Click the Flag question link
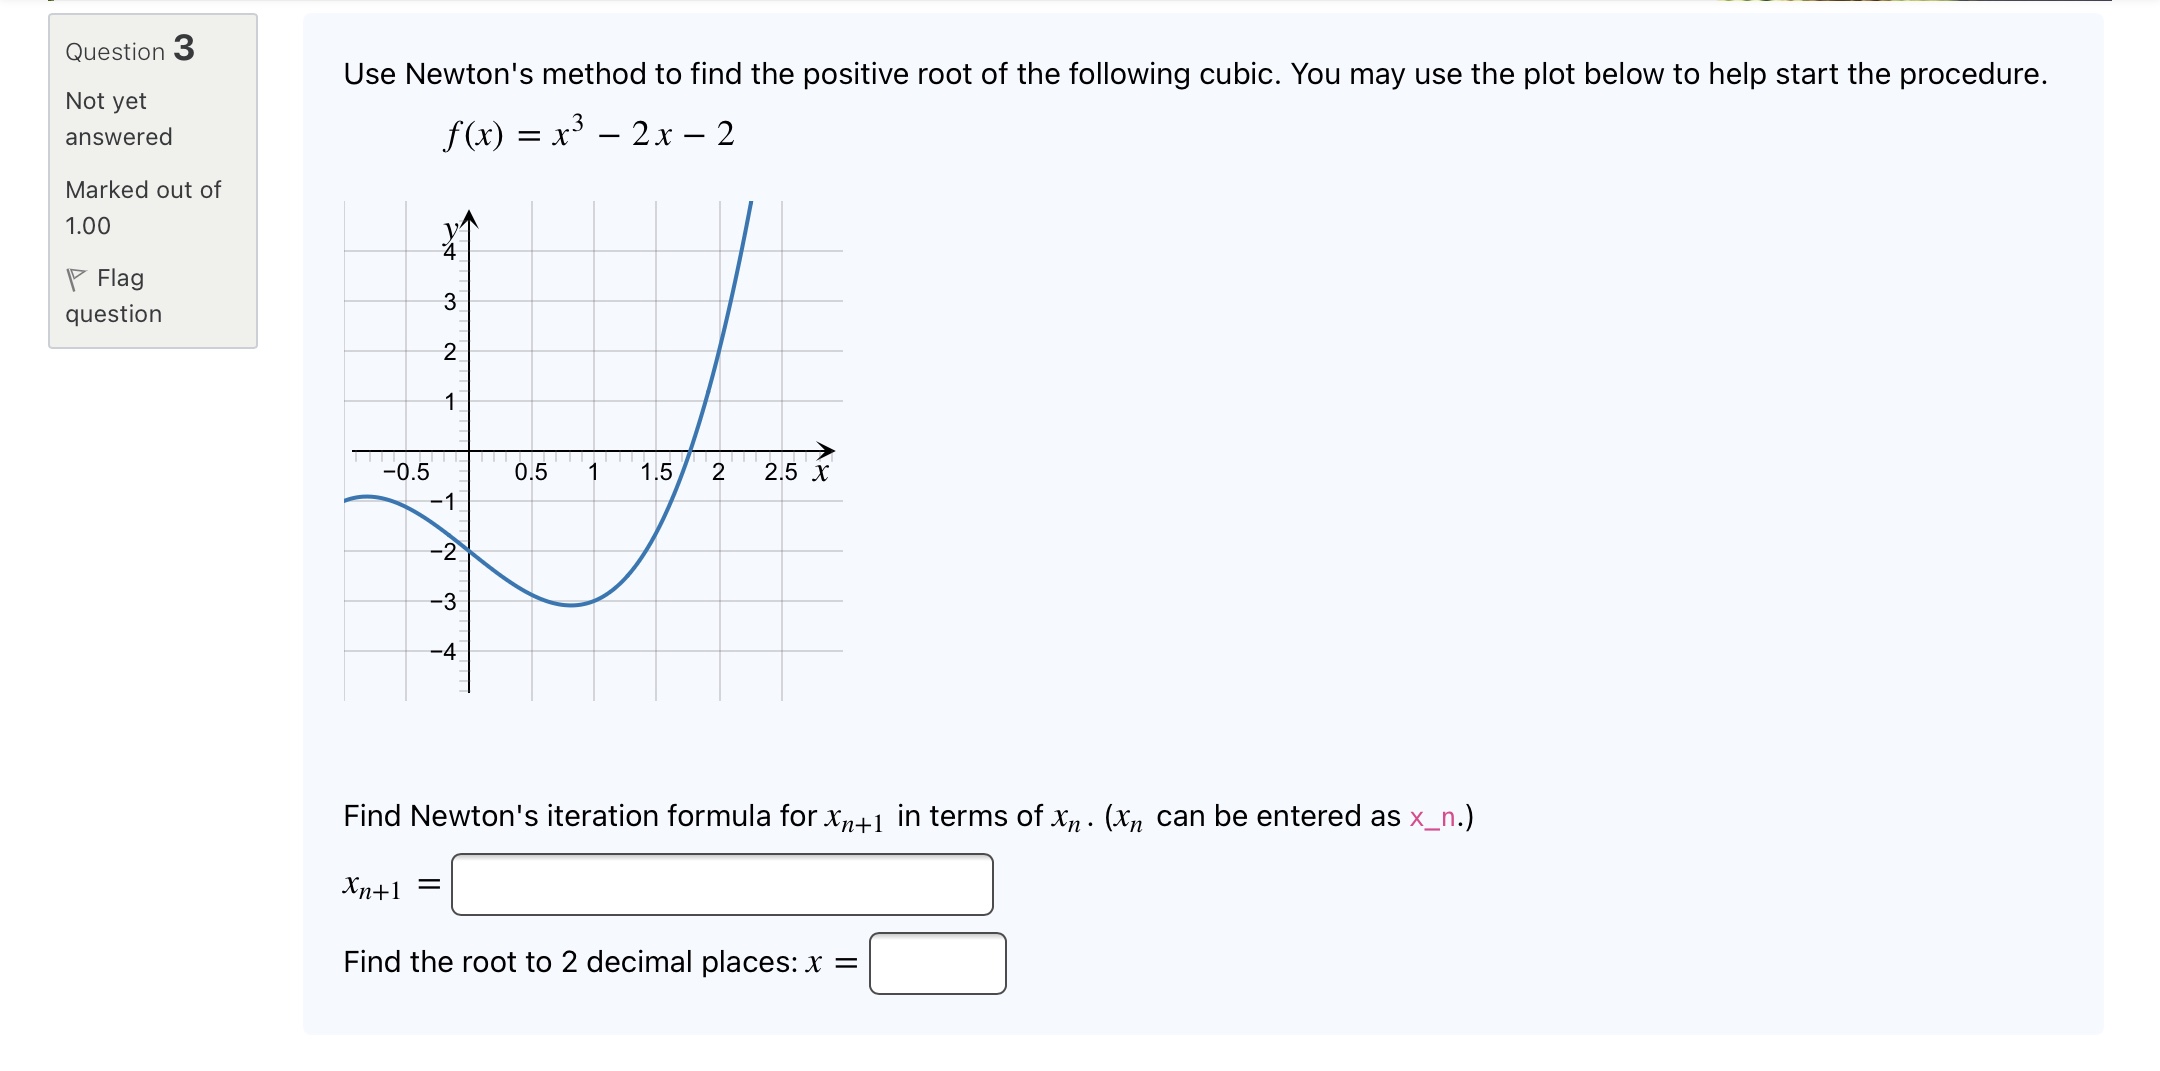Viewport: 2160px width, 1071px height. 113,296
